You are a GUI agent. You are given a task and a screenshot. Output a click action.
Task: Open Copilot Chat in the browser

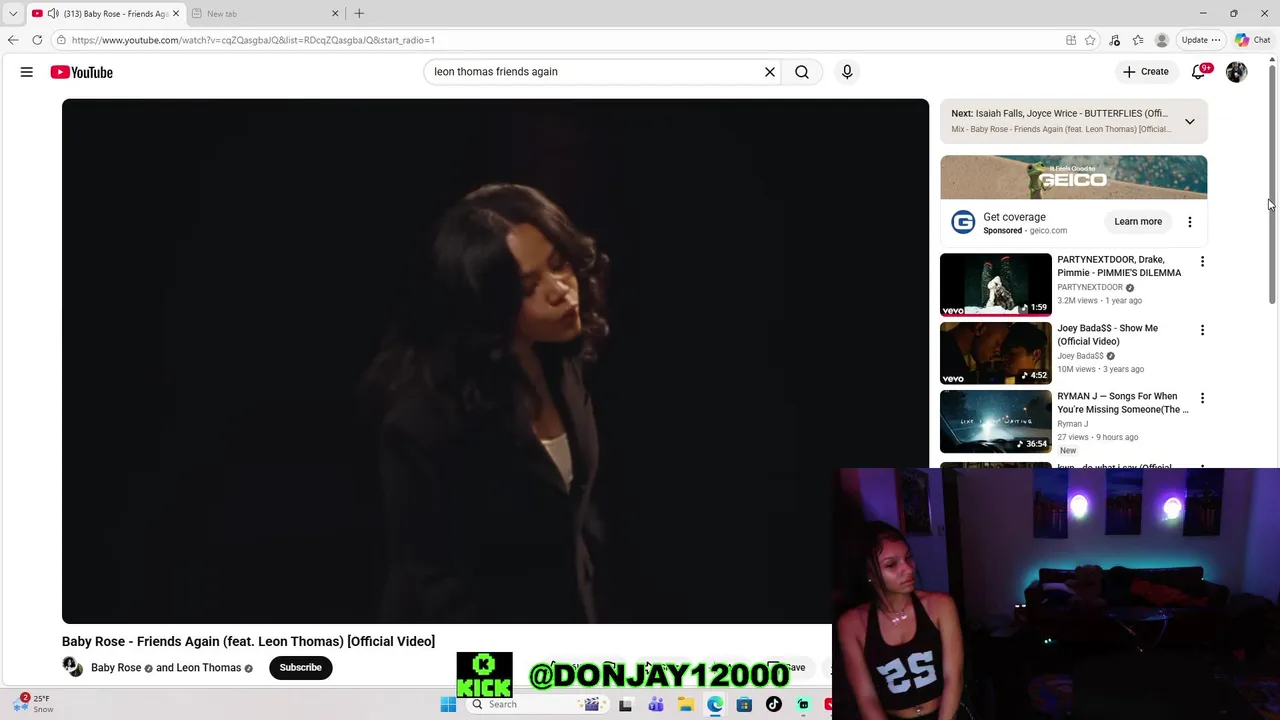1252,40
